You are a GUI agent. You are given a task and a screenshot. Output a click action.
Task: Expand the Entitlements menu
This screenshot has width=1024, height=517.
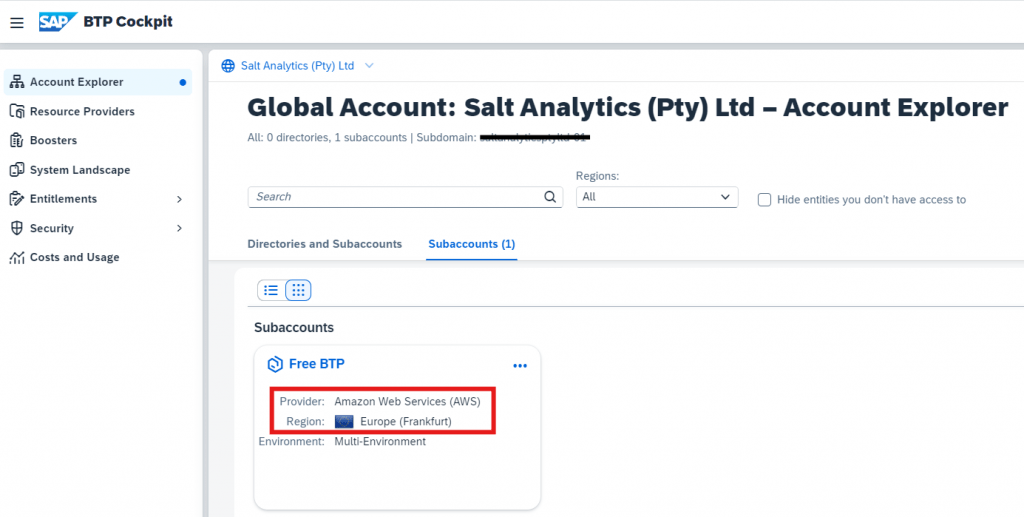coord(180,199)
